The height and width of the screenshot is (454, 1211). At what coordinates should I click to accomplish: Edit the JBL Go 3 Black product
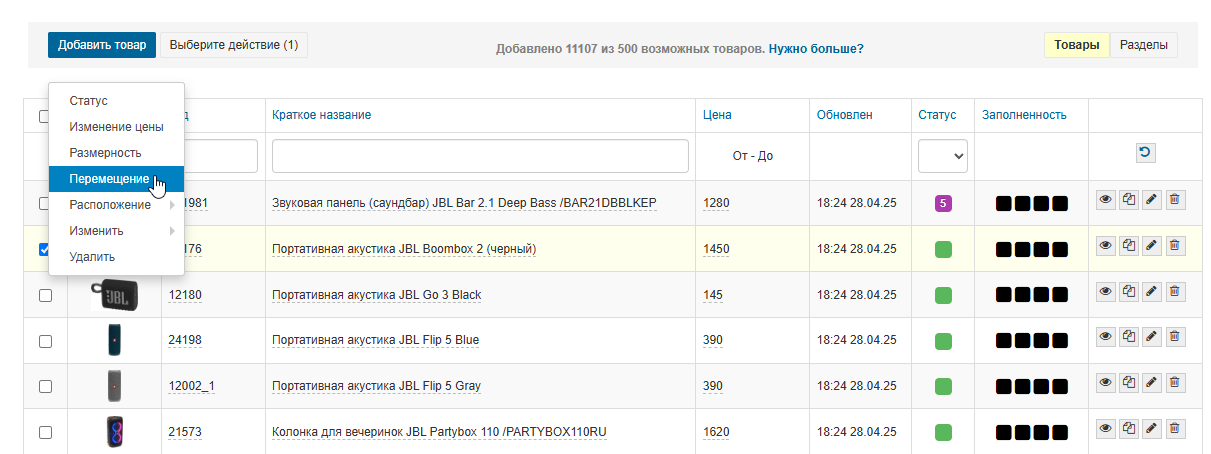1152,291
